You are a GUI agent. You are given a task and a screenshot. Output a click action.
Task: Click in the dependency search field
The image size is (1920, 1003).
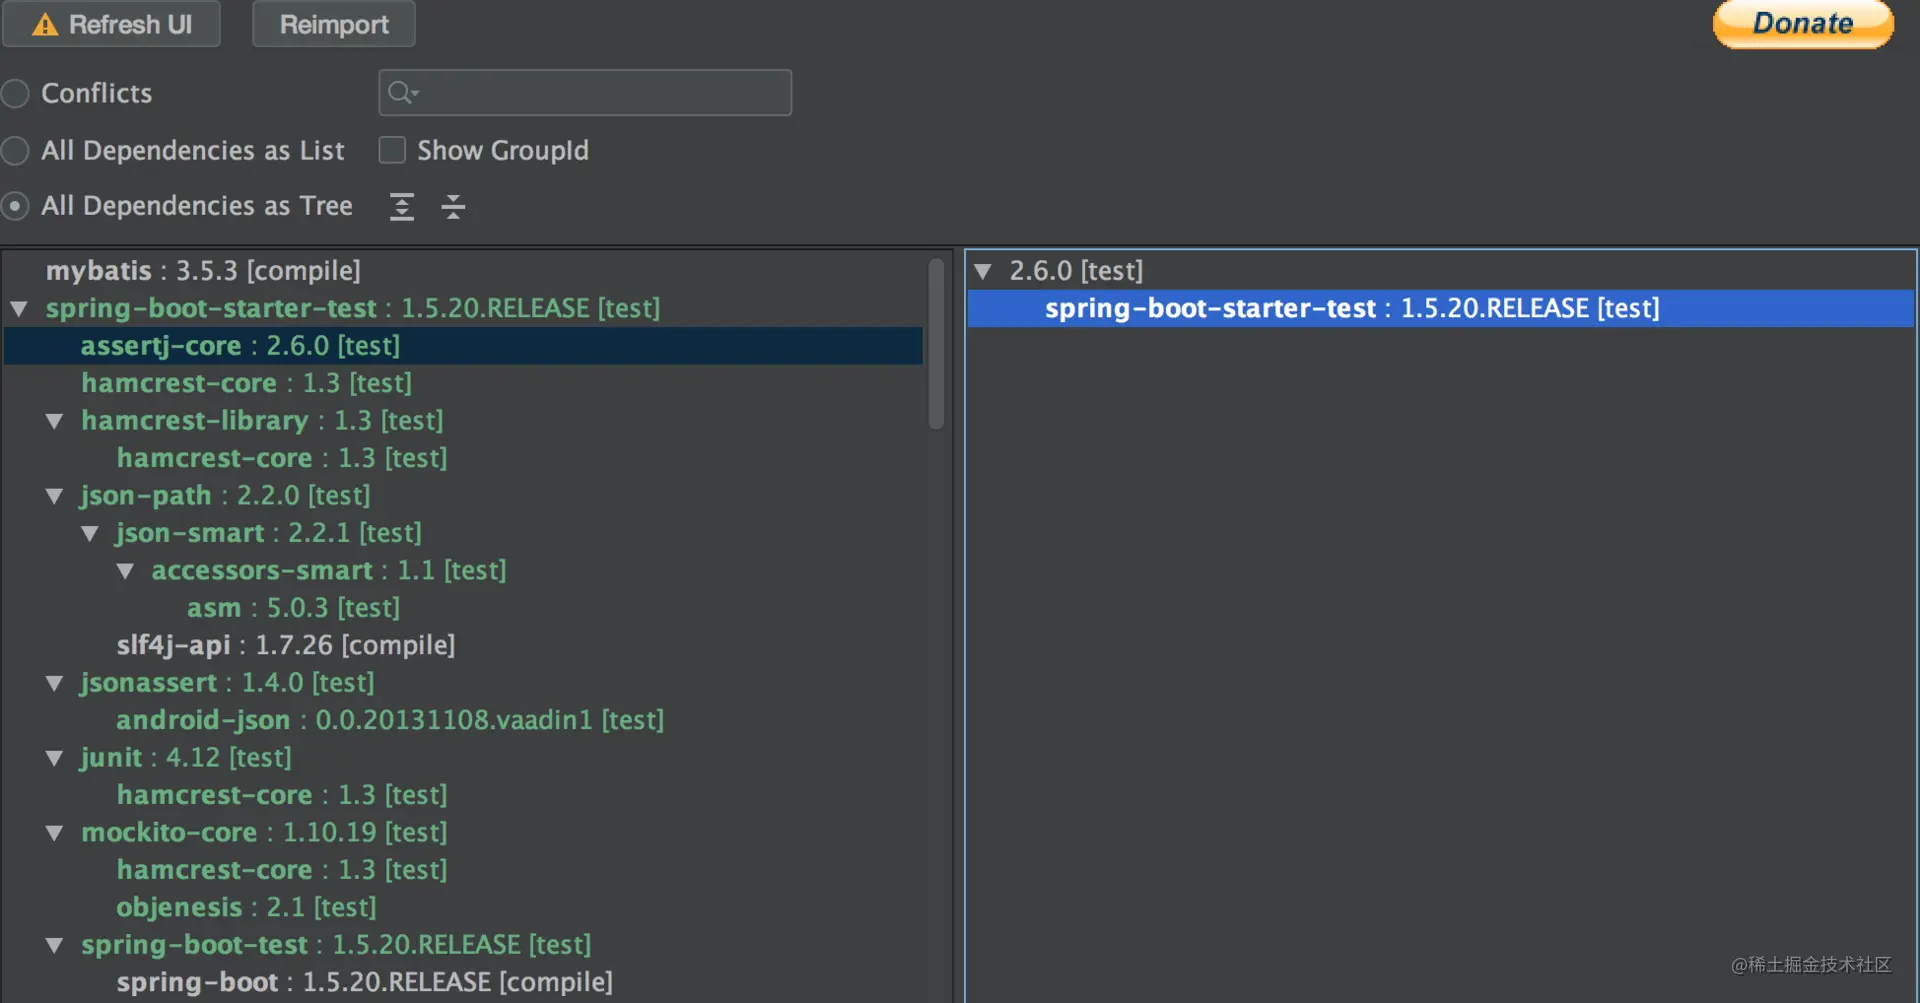585,93
